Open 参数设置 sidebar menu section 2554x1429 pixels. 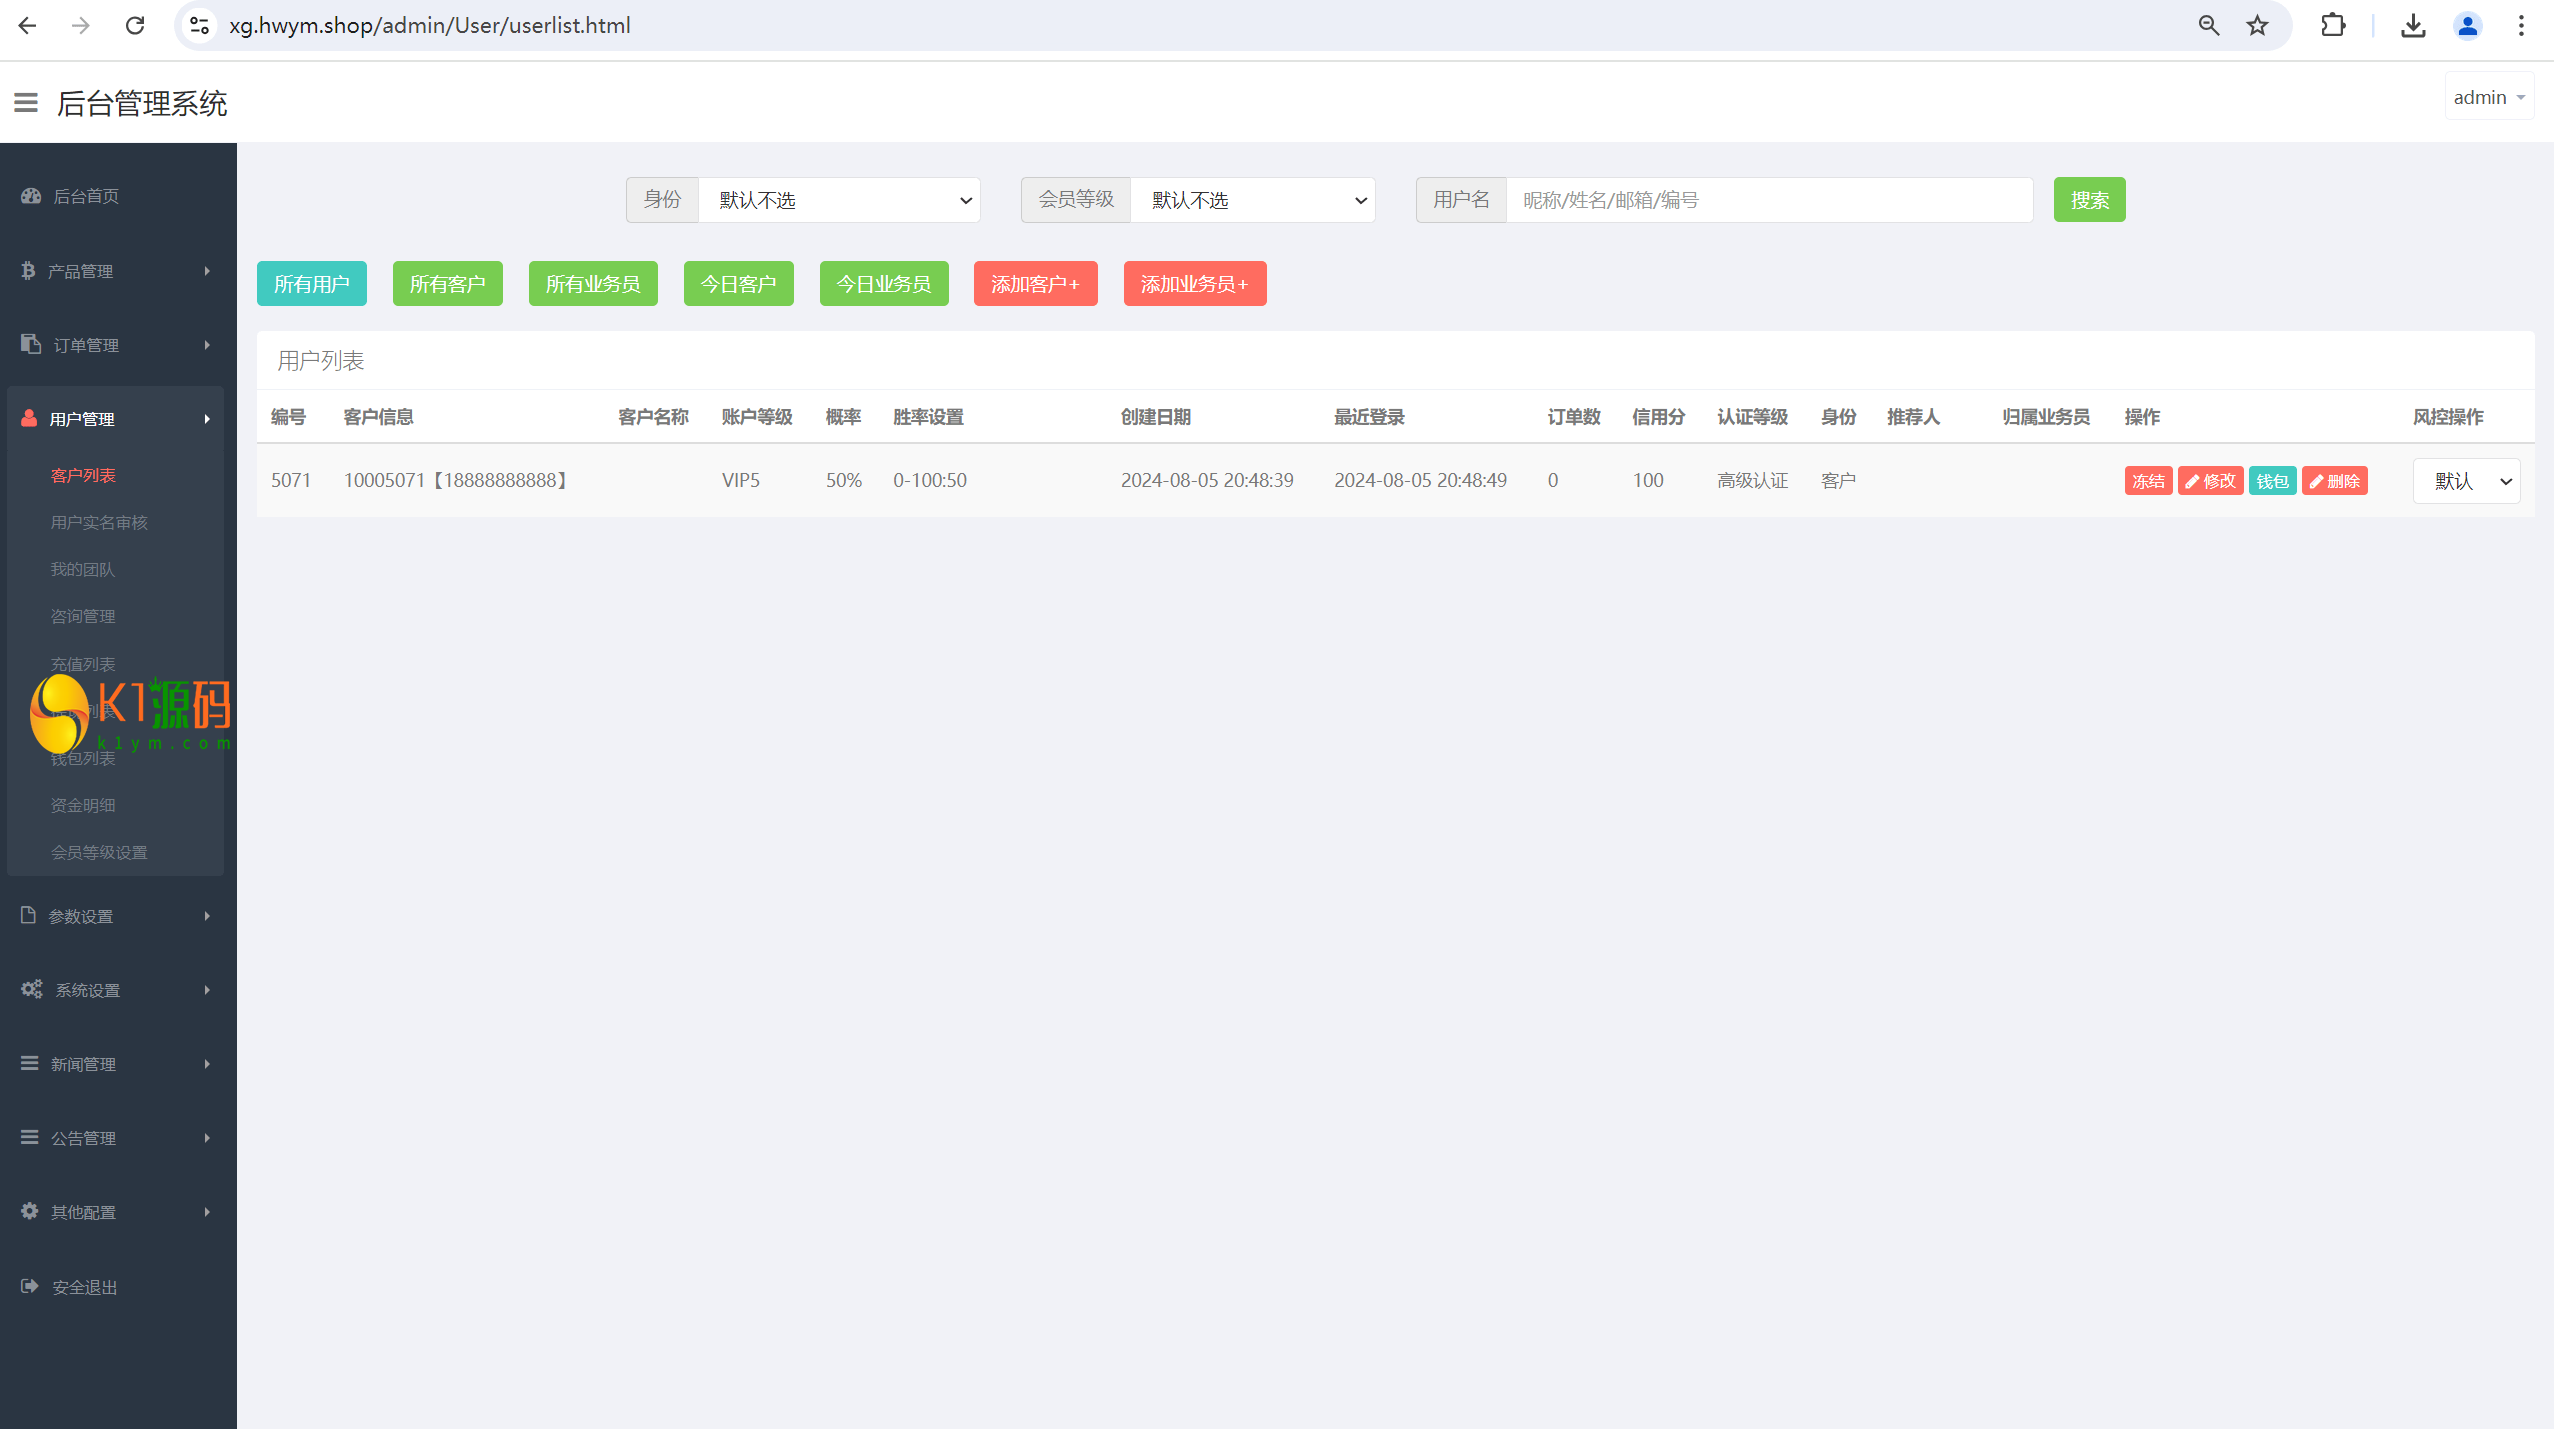(116, 914)
